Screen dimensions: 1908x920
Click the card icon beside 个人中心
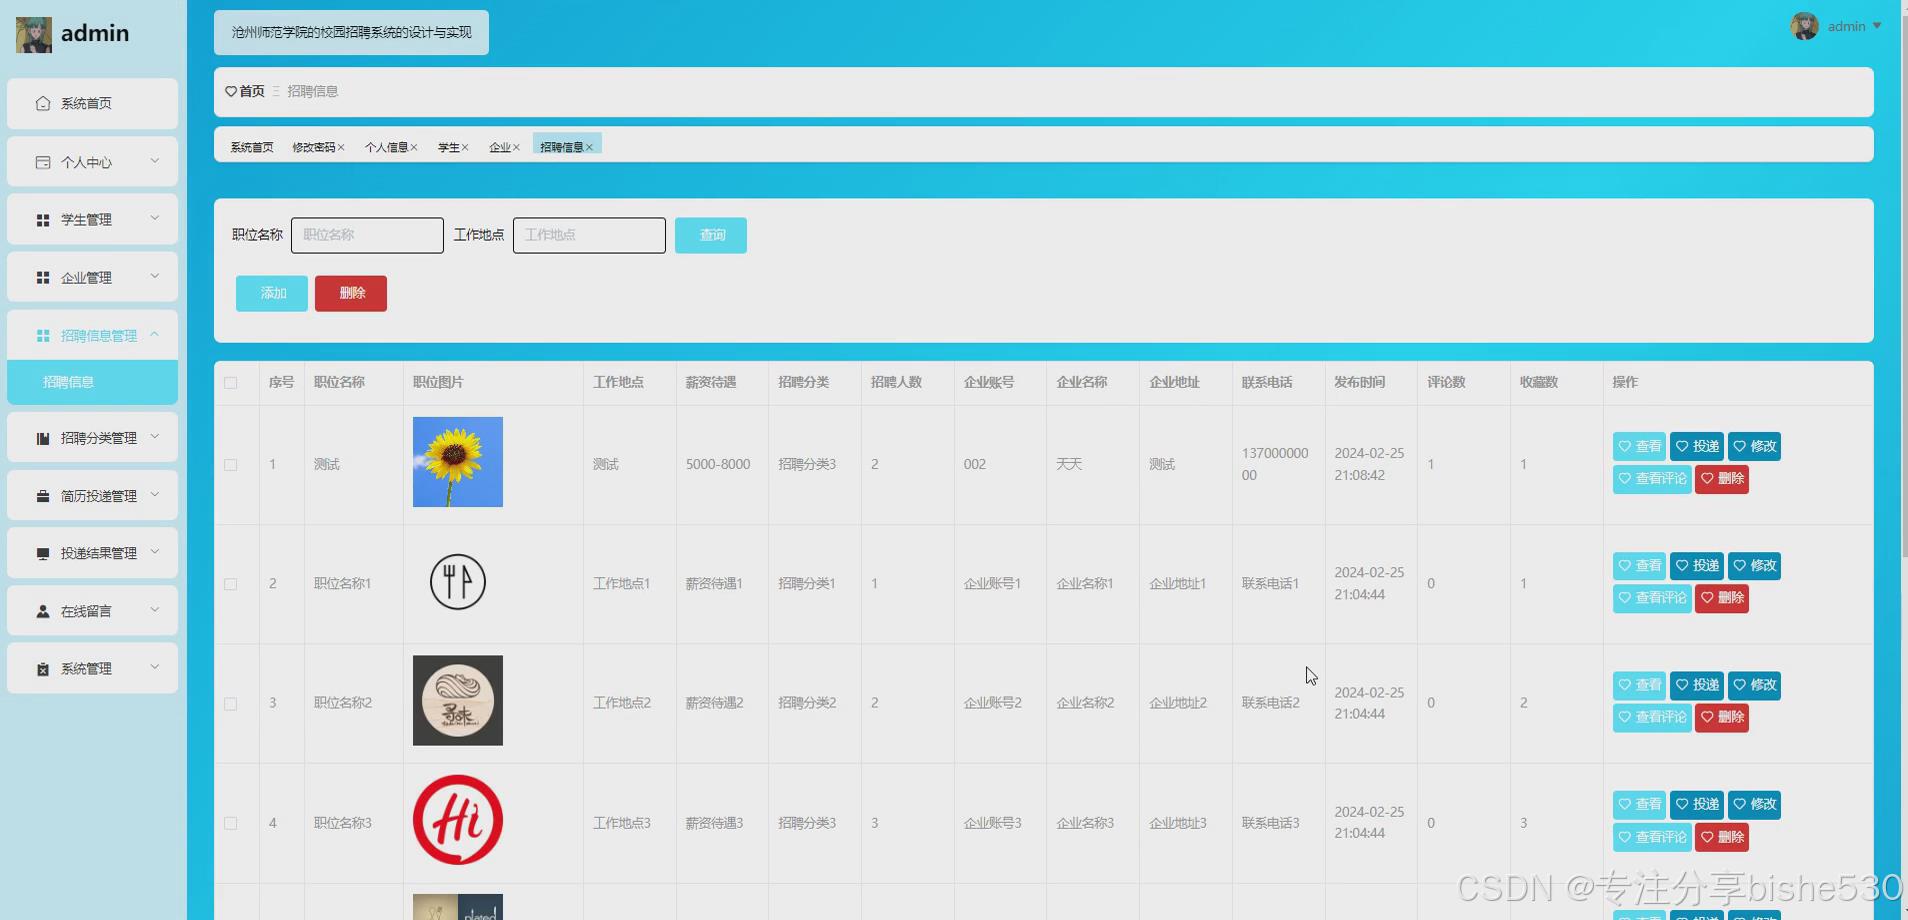(43, 162)
